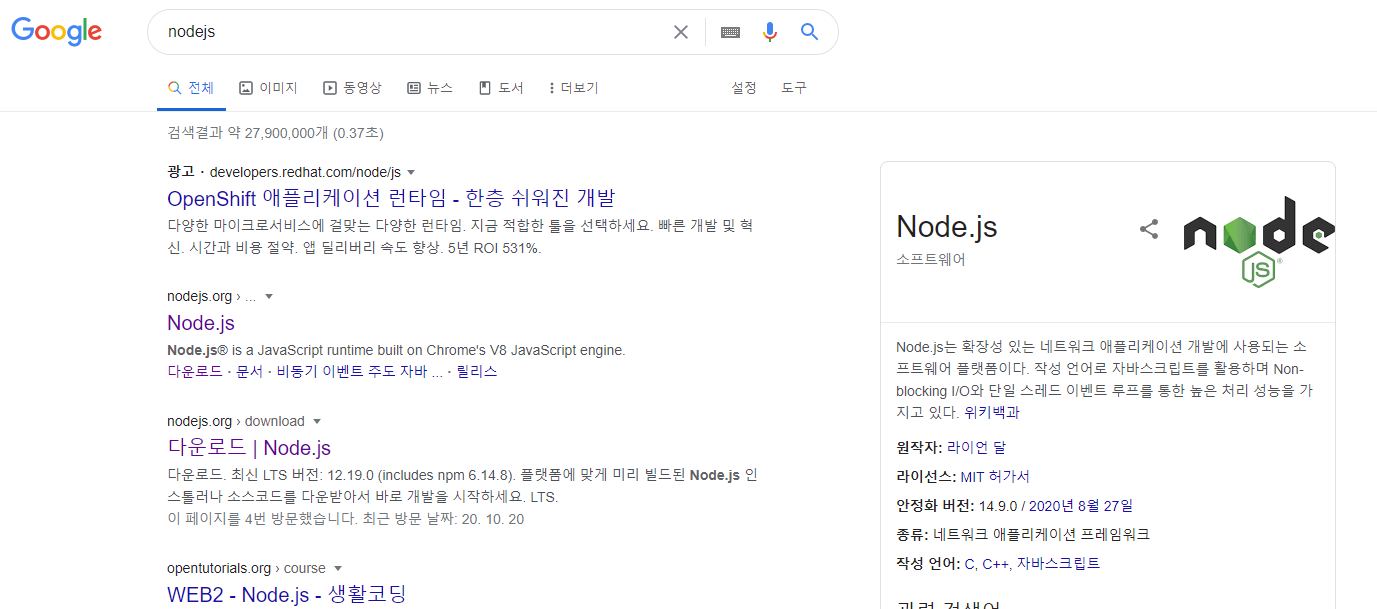Screen dimensions: 1377x609
Task: Open the OpenShift 애플리케이션 런타임 ad link
Action: (x=391, y=198)
